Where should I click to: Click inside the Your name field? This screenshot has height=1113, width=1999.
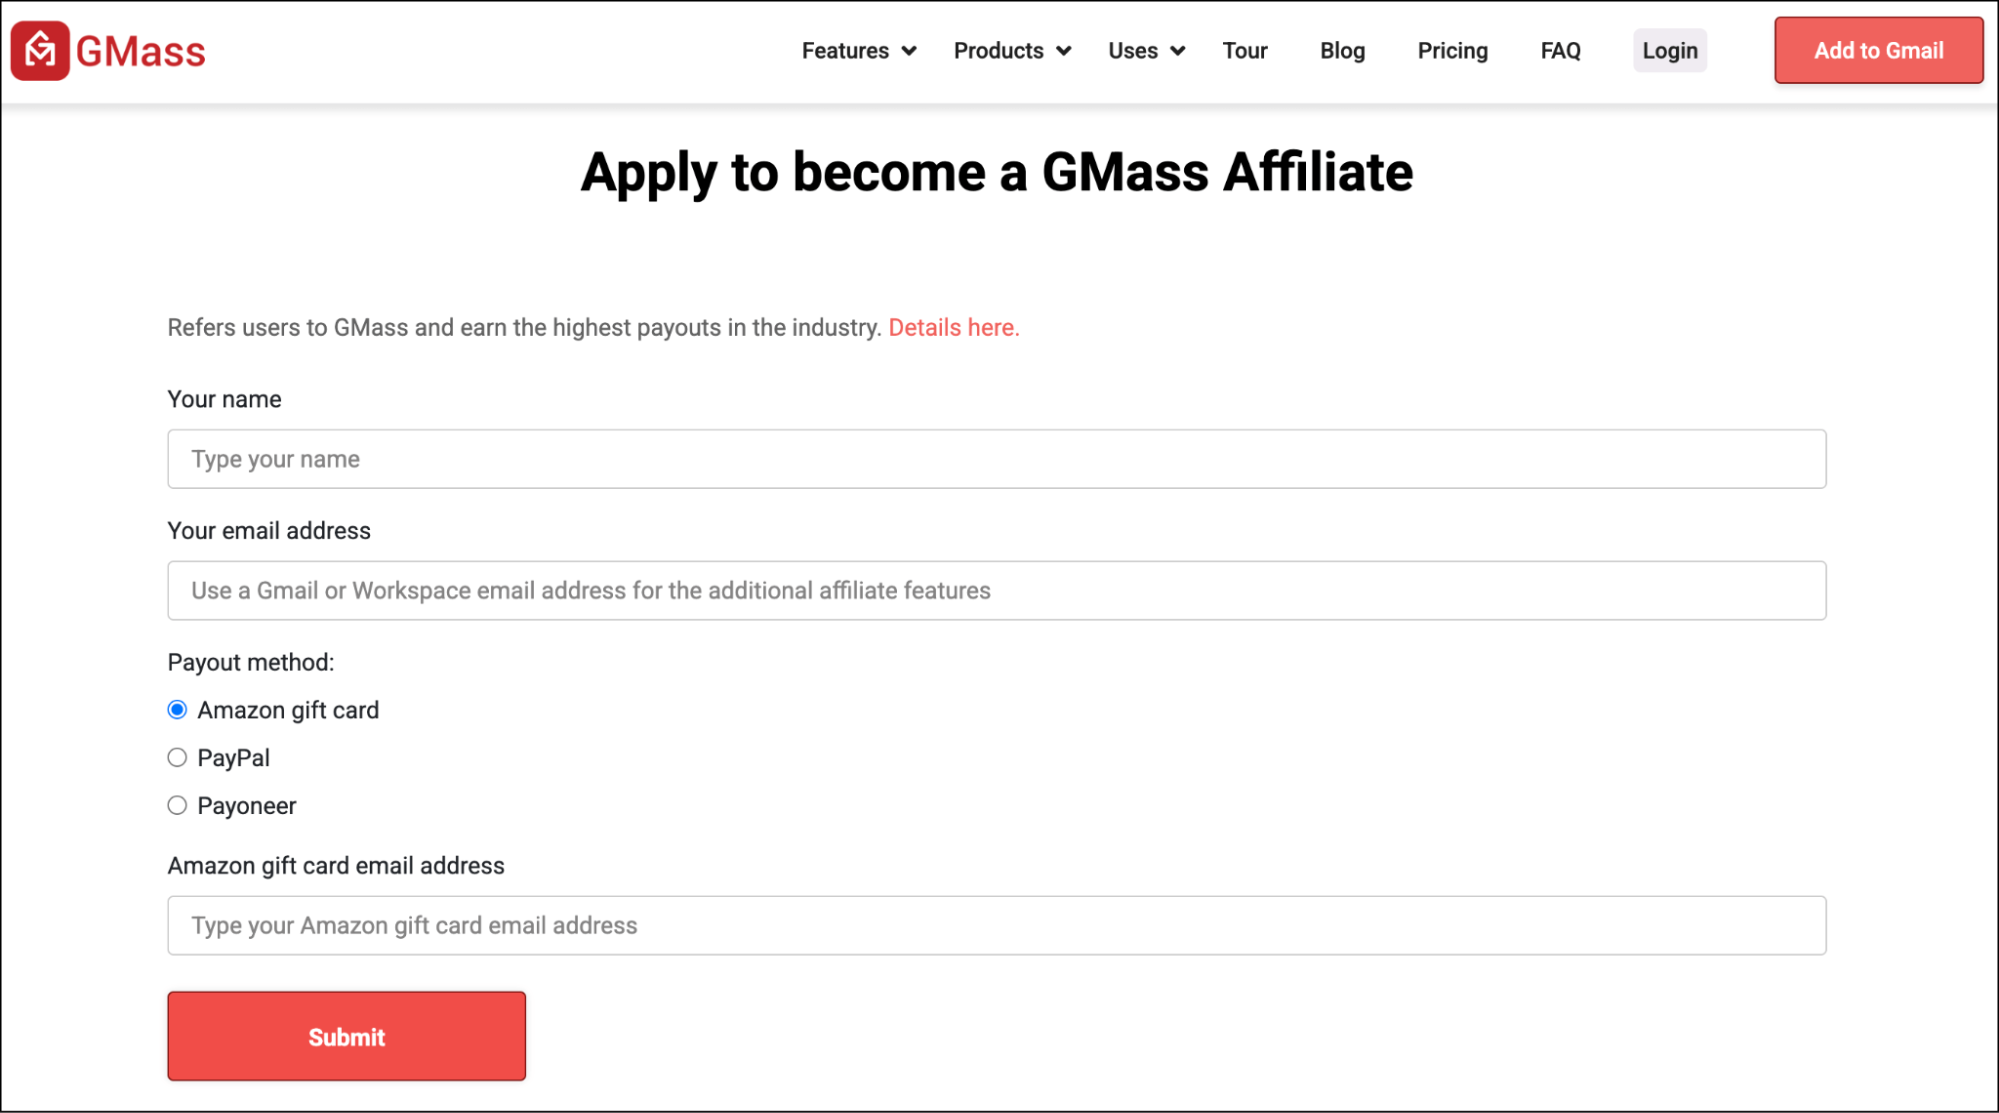[996, 459]
